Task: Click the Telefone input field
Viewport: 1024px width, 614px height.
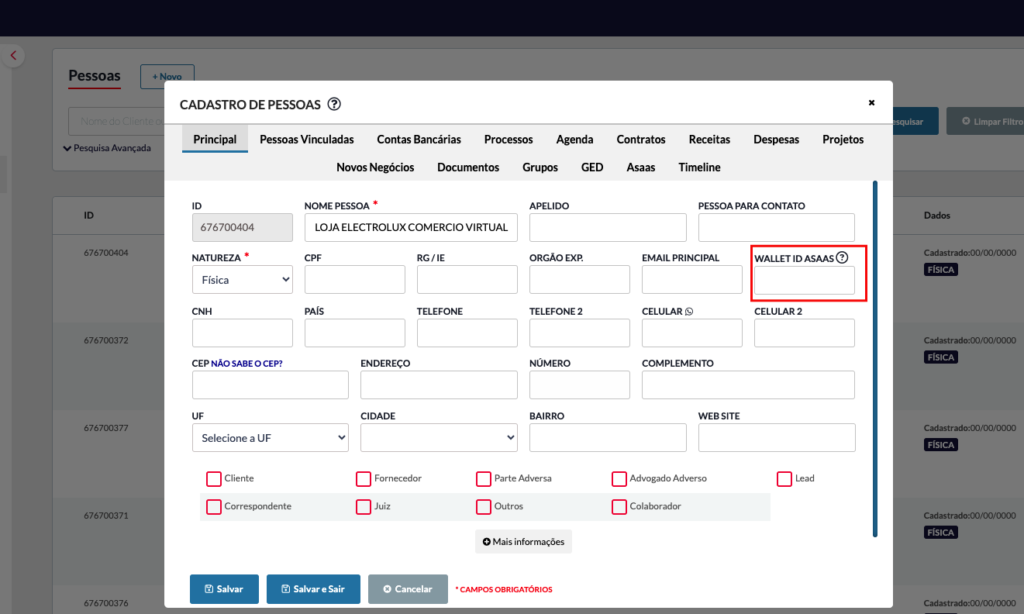Action: point(467,333)
